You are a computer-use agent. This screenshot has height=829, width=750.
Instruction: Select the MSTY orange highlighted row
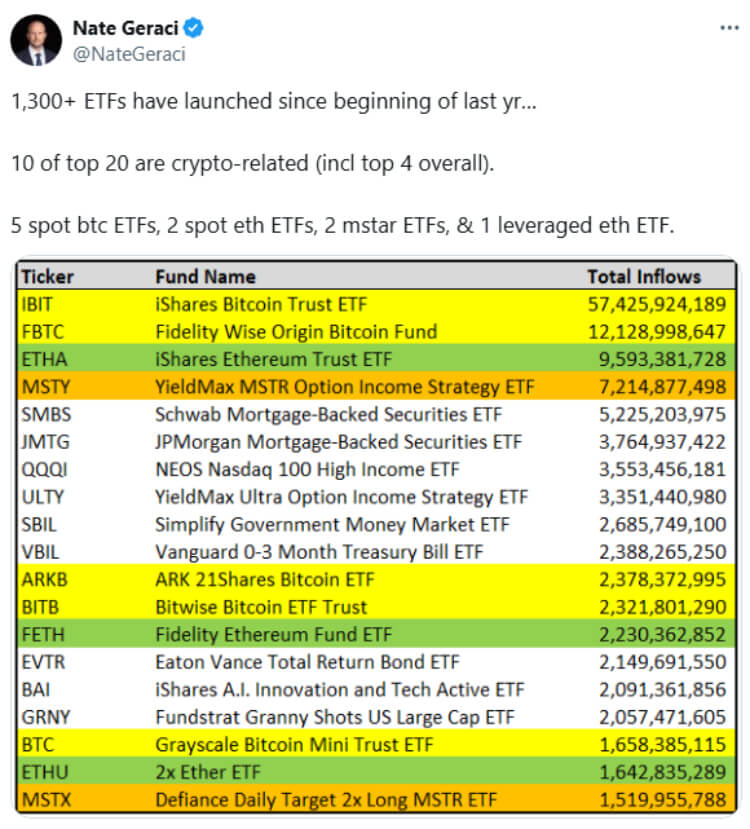(x=376, y=387)
